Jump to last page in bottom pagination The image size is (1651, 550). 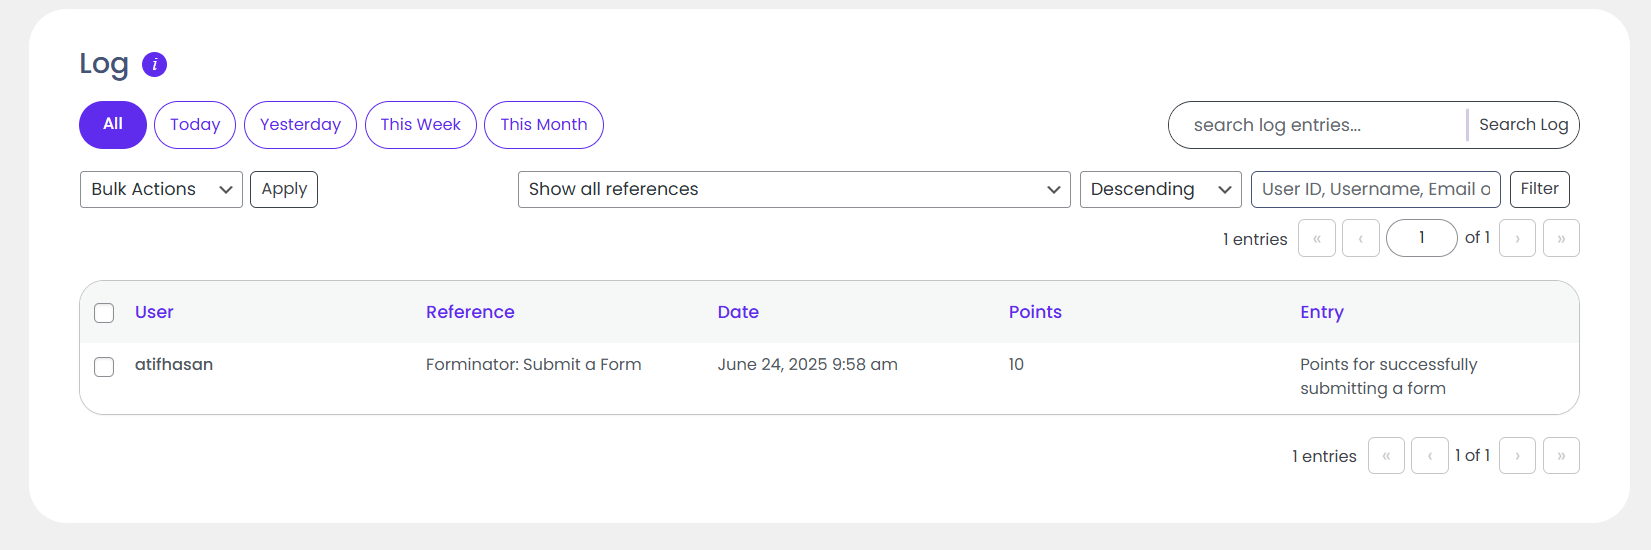(1561, 456)
